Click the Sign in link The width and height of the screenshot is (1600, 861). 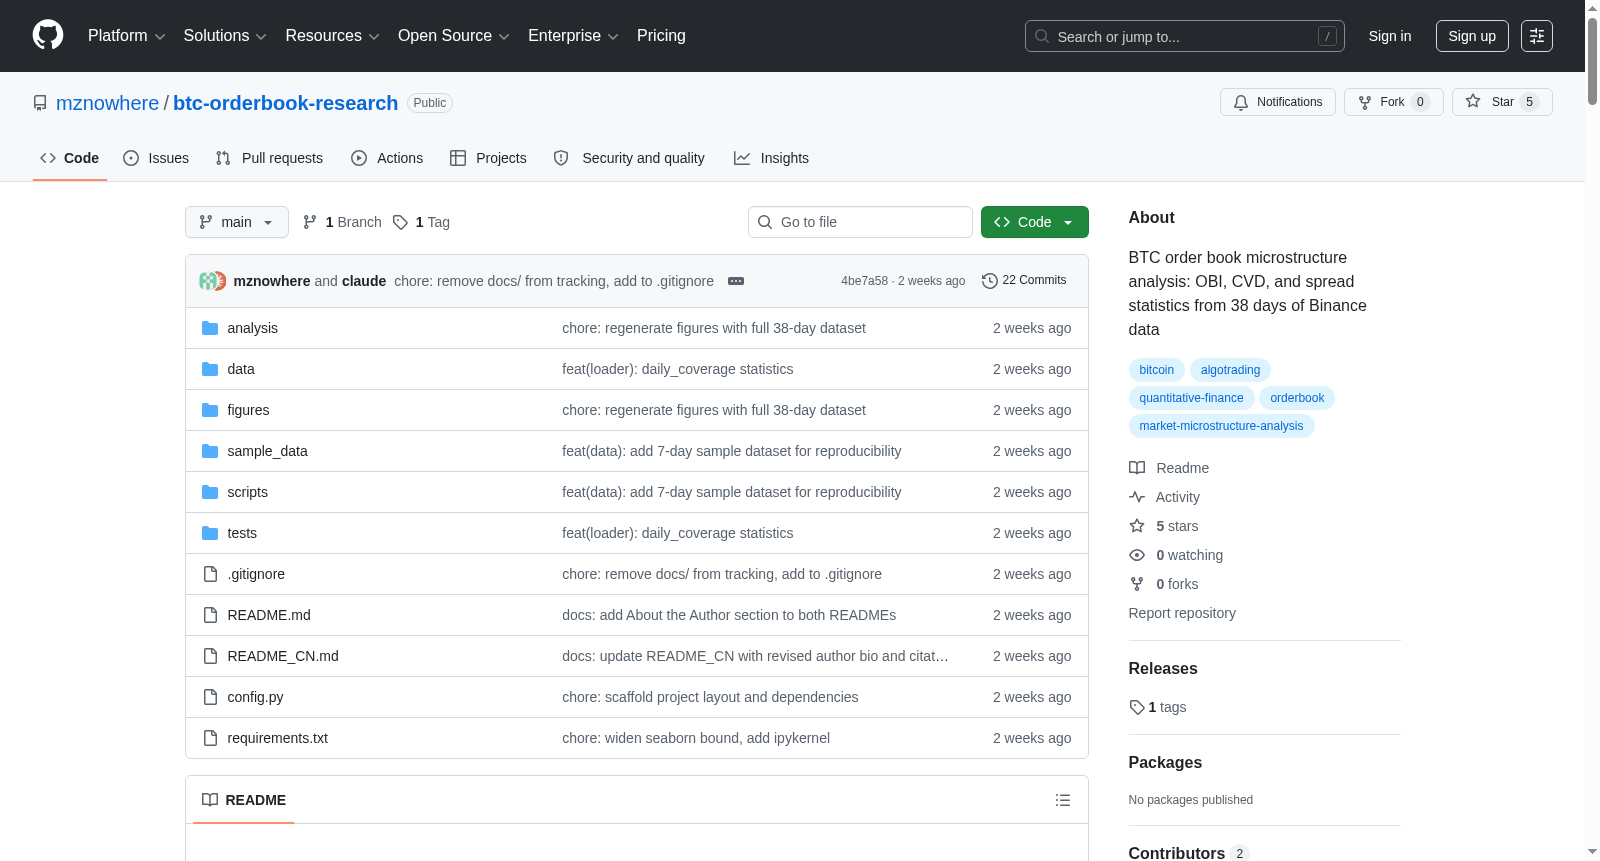point(1390,36)
